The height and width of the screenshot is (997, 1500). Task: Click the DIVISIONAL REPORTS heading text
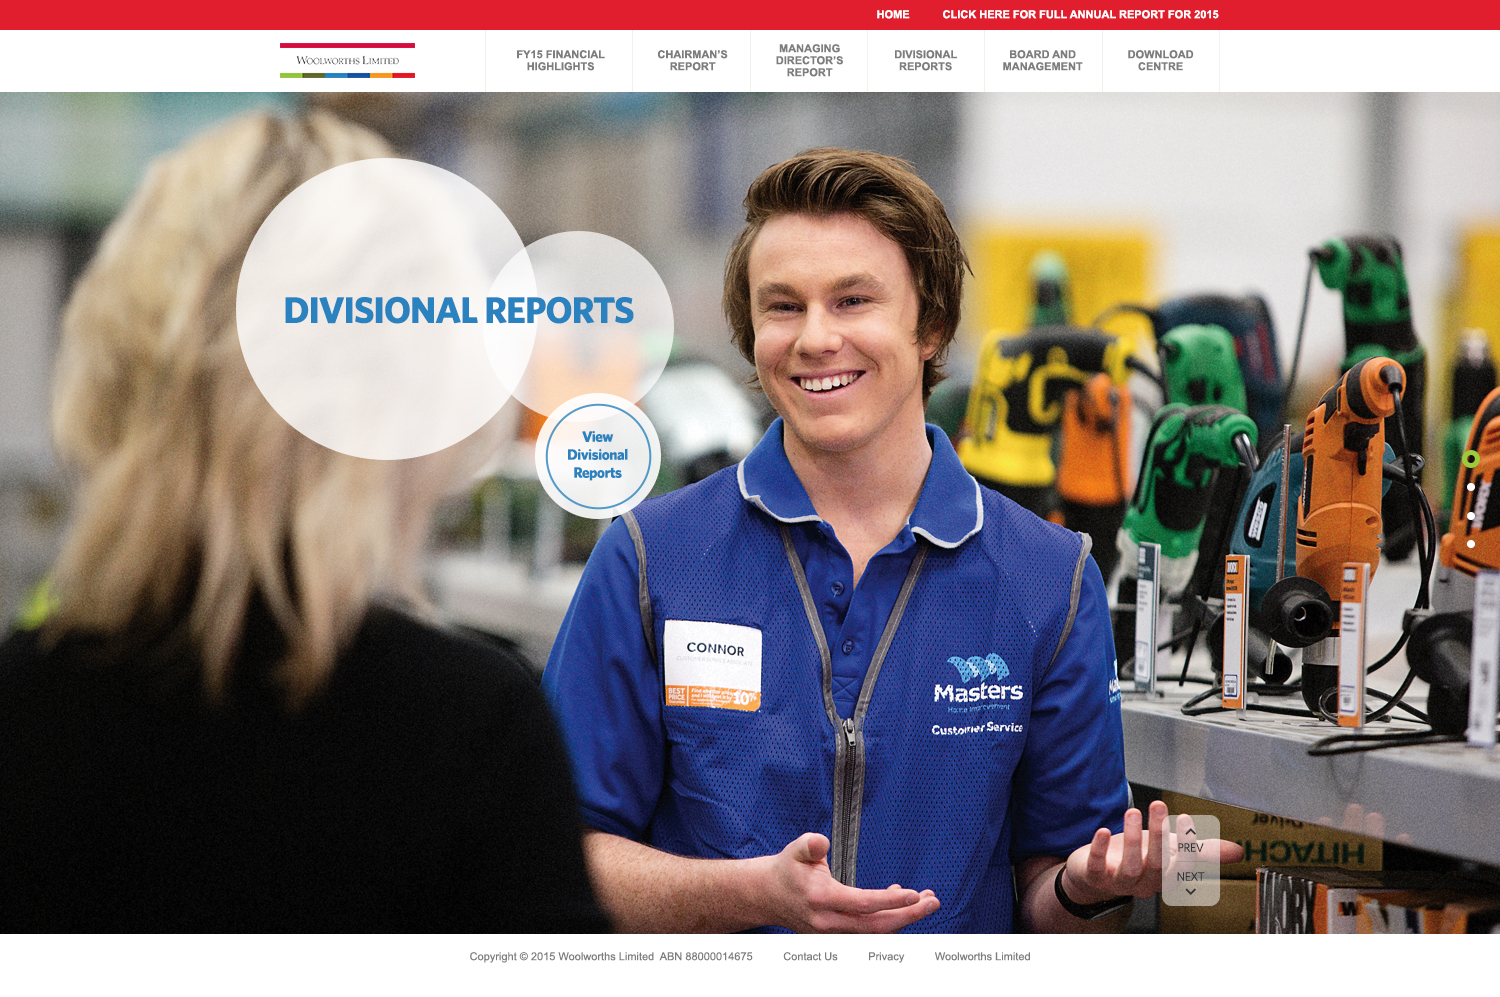pos(459,310)
